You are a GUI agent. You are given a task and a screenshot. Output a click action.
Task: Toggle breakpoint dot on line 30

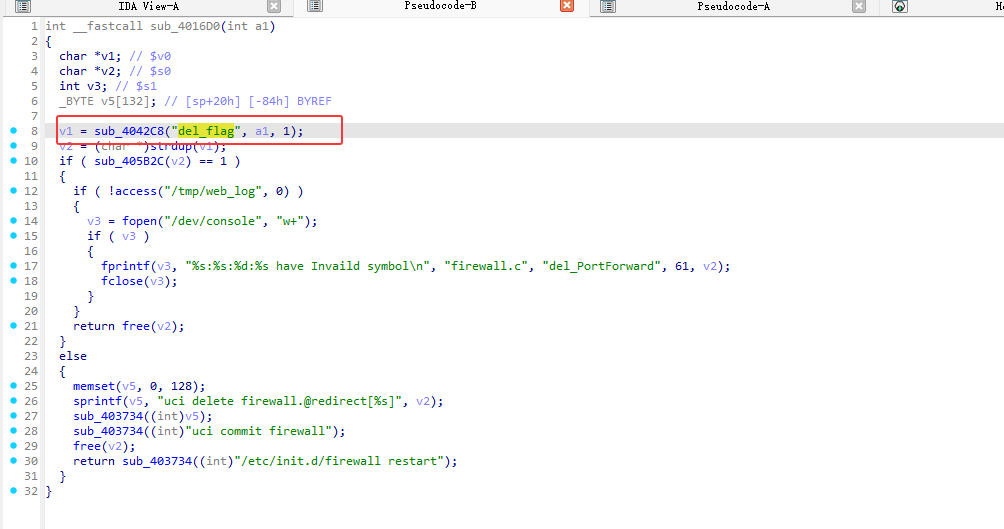(12, 461)
